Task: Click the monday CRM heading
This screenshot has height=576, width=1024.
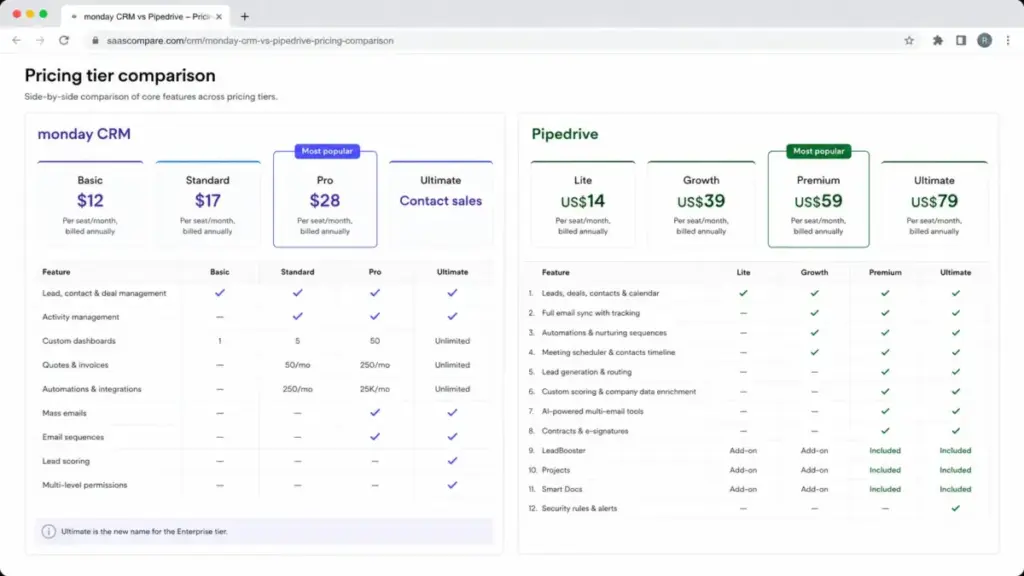Action: tap(84, 134)
